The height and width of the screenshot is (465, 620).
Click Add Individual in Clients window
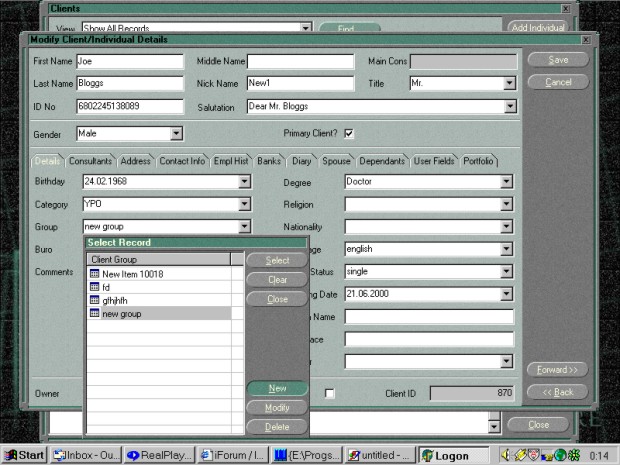[538, 27]
